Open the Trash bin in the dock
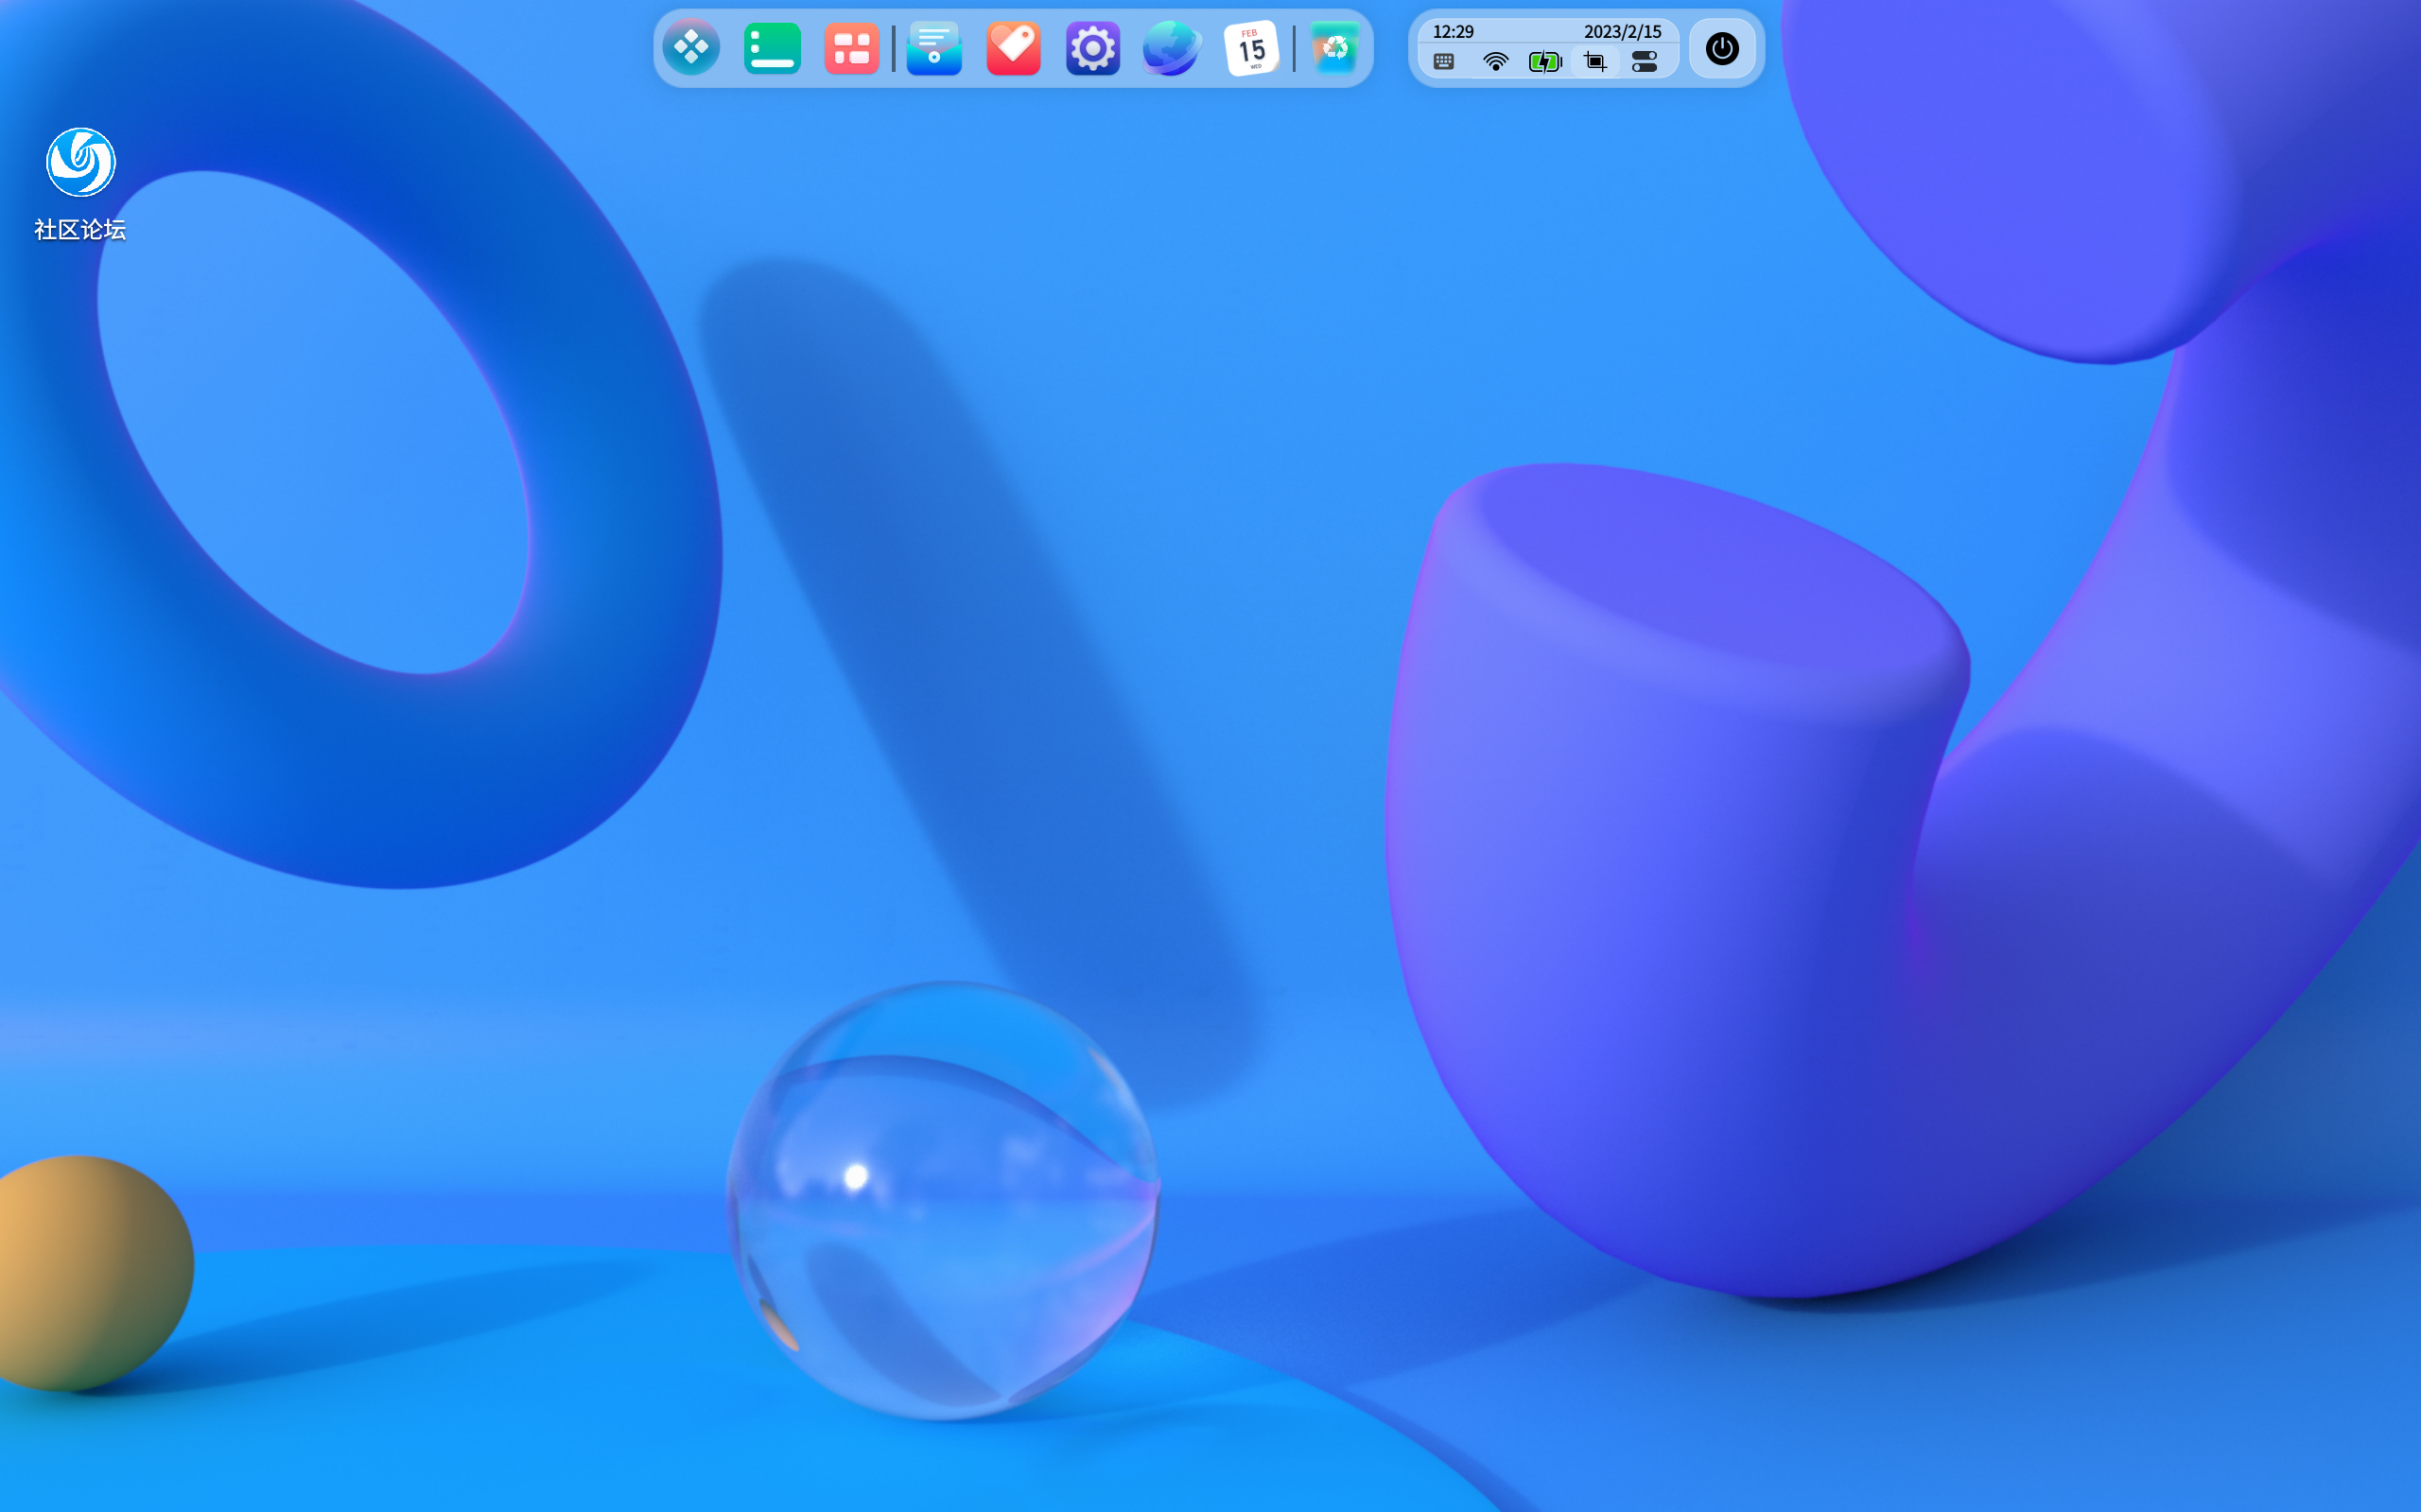The height and width of the screenshot is (1512, 2421). point(1337,48)
